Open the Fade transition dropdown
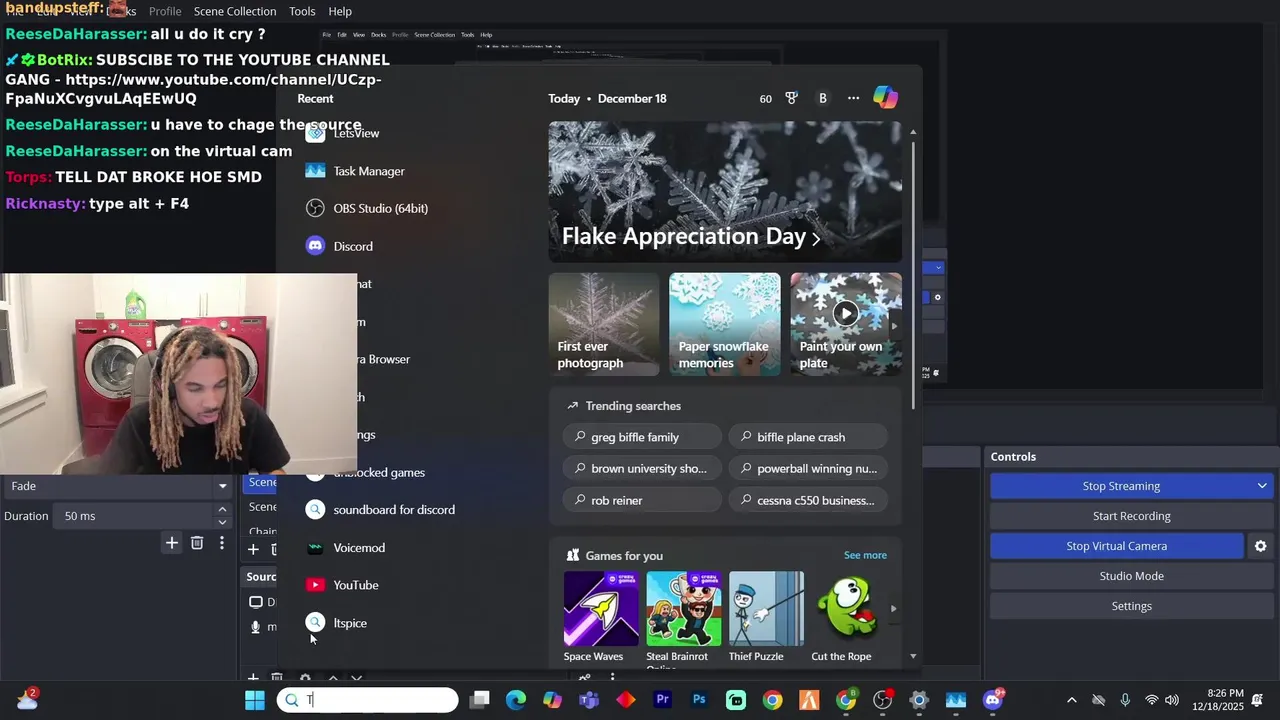The image size is (1280, 720). click(x=117, y=486)
